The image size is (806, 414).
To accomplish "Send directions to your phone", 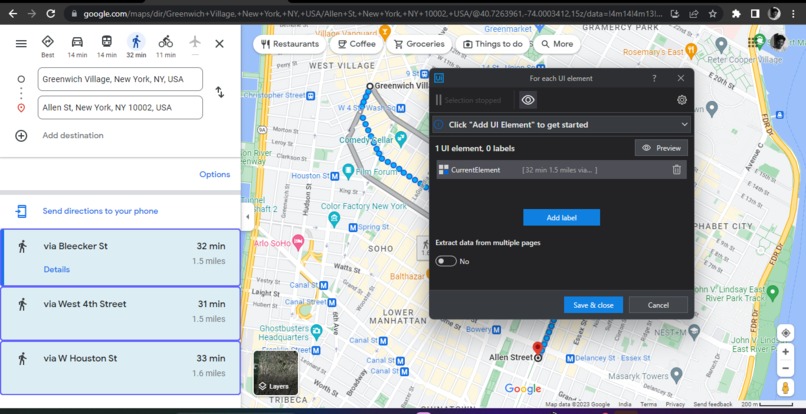I will click(x=100, y=211).
